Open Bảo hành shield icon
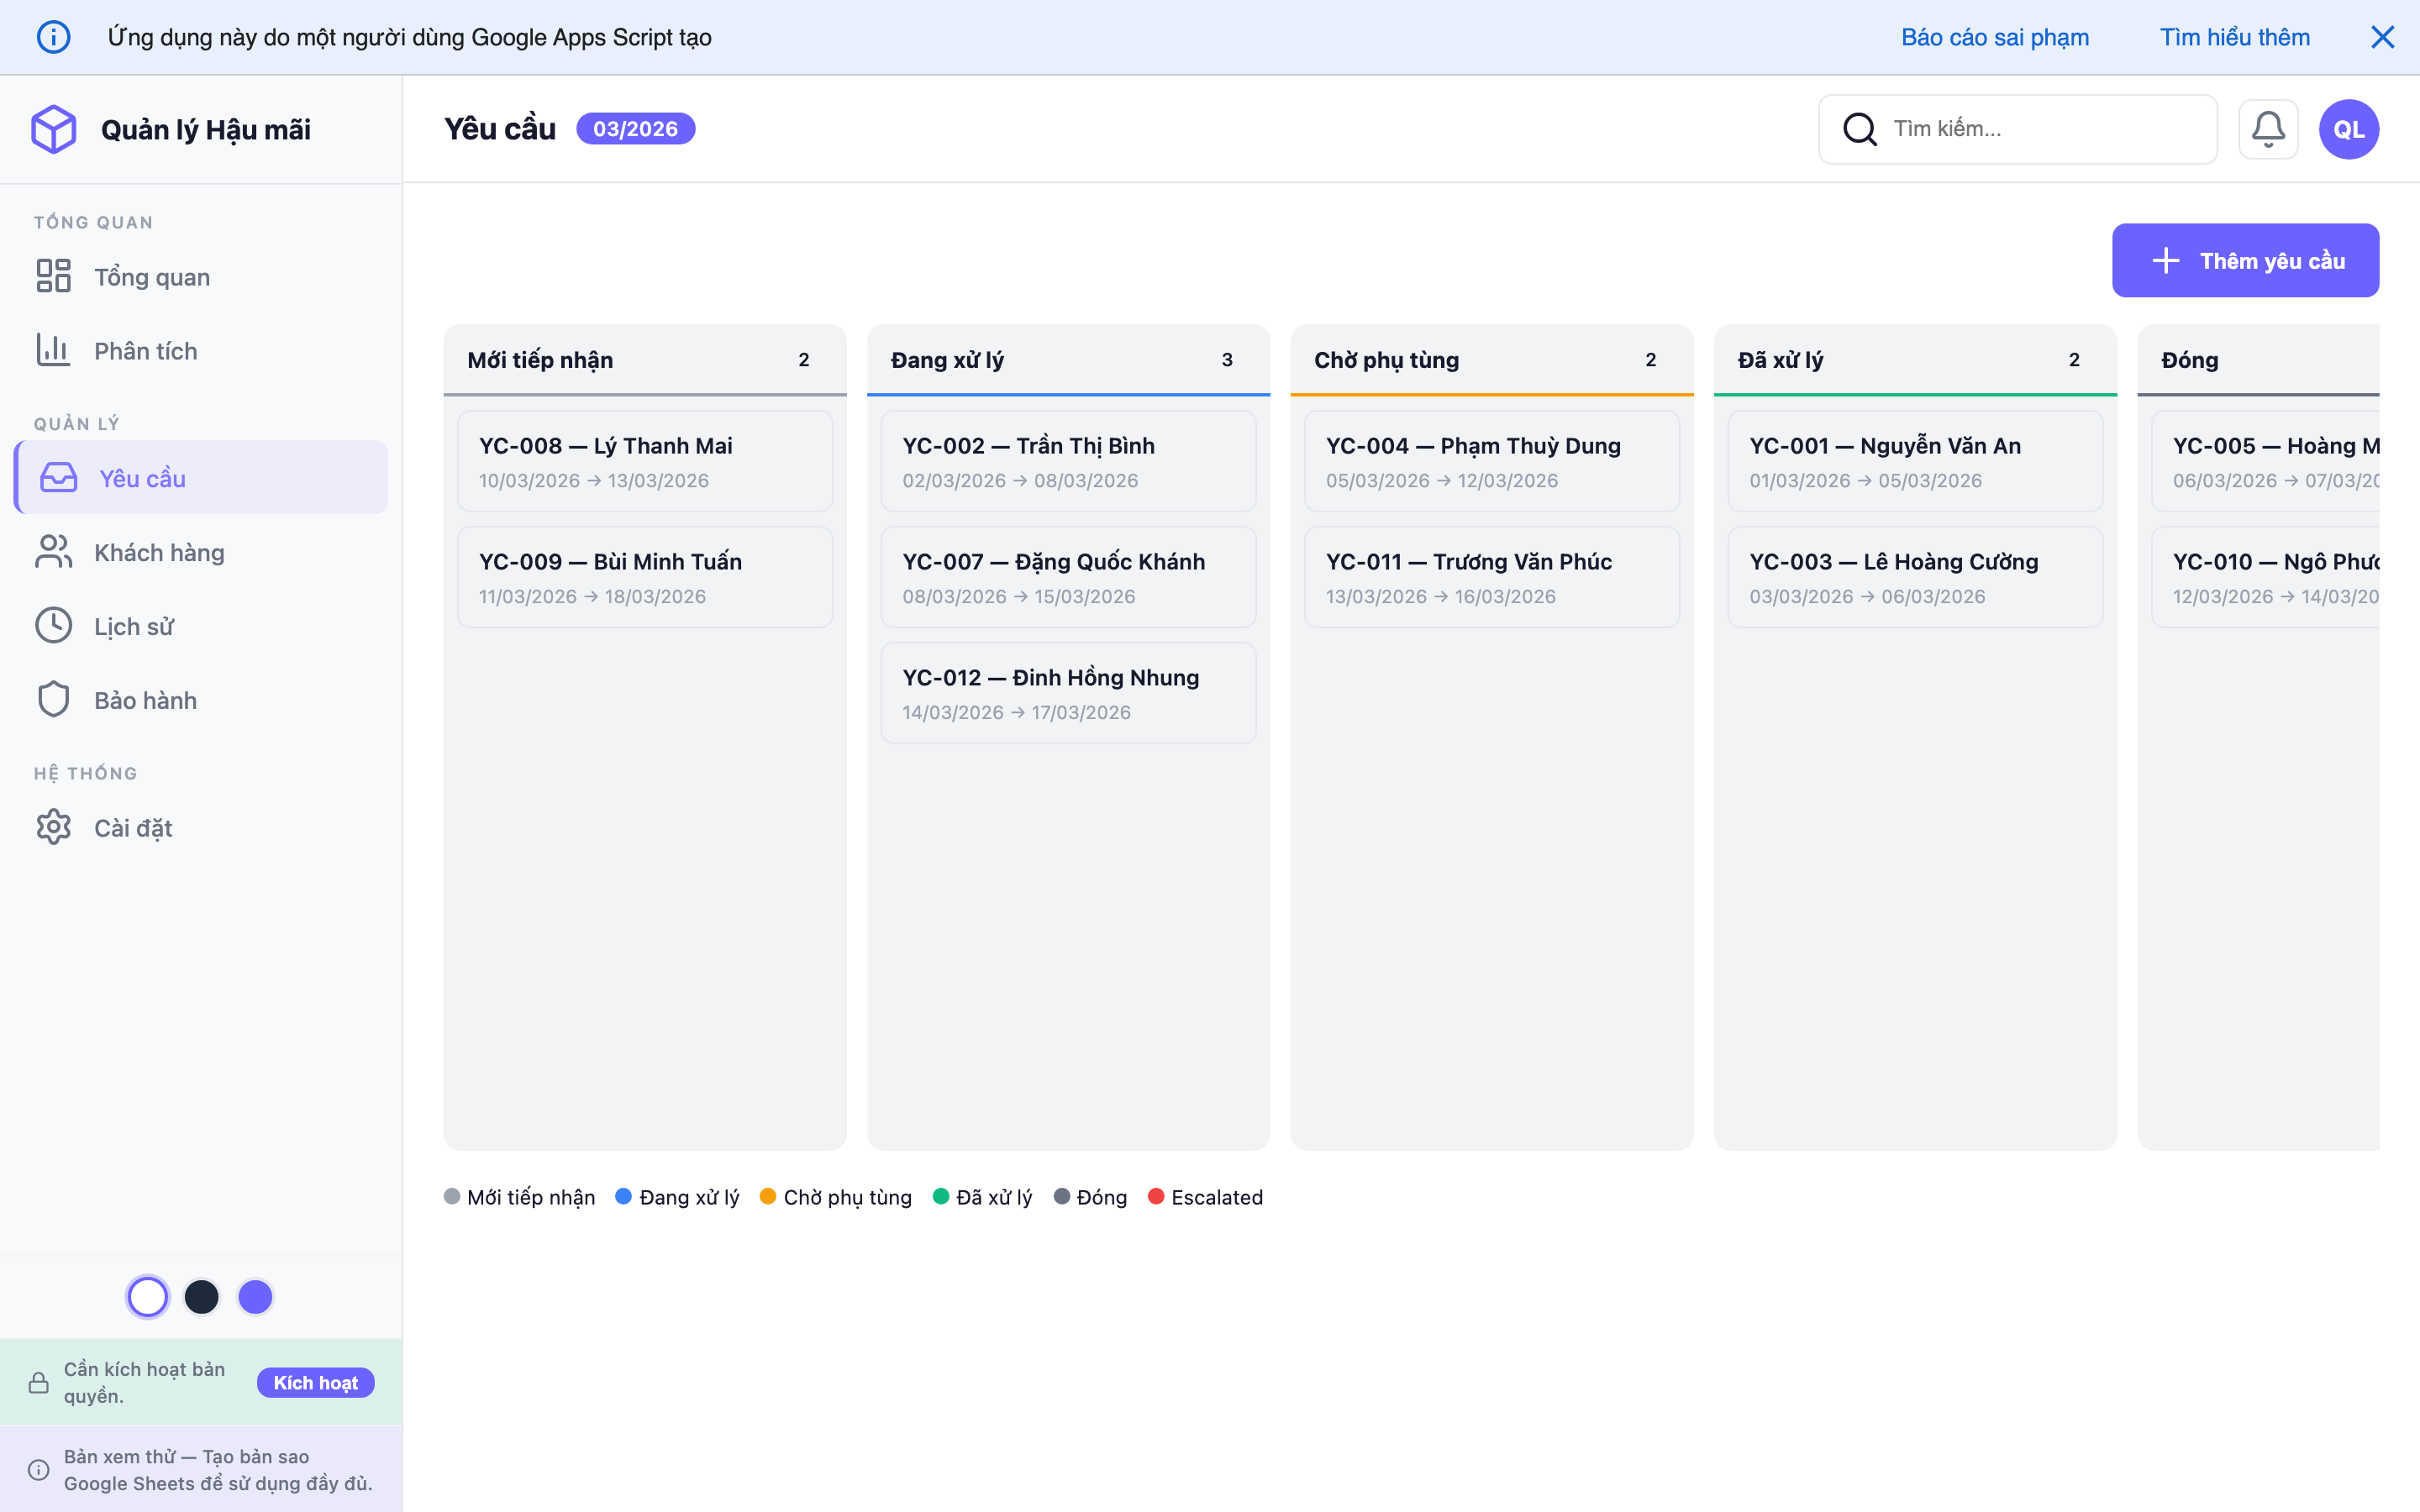Viewport: 2420px width, 1512px height. (53, 700)
